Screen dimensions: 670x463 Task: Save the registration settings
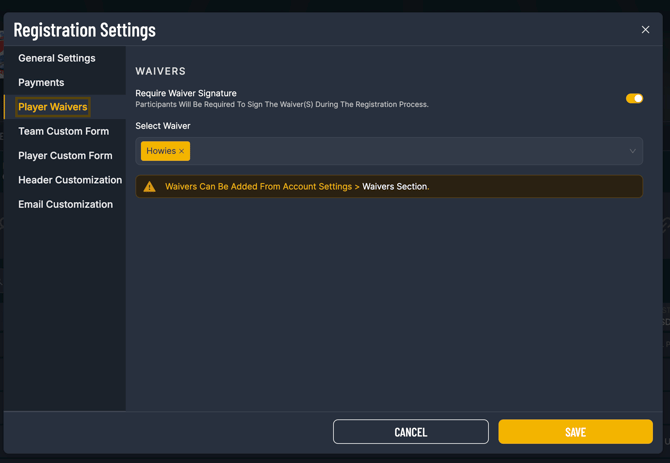click(x=575, y=432)
